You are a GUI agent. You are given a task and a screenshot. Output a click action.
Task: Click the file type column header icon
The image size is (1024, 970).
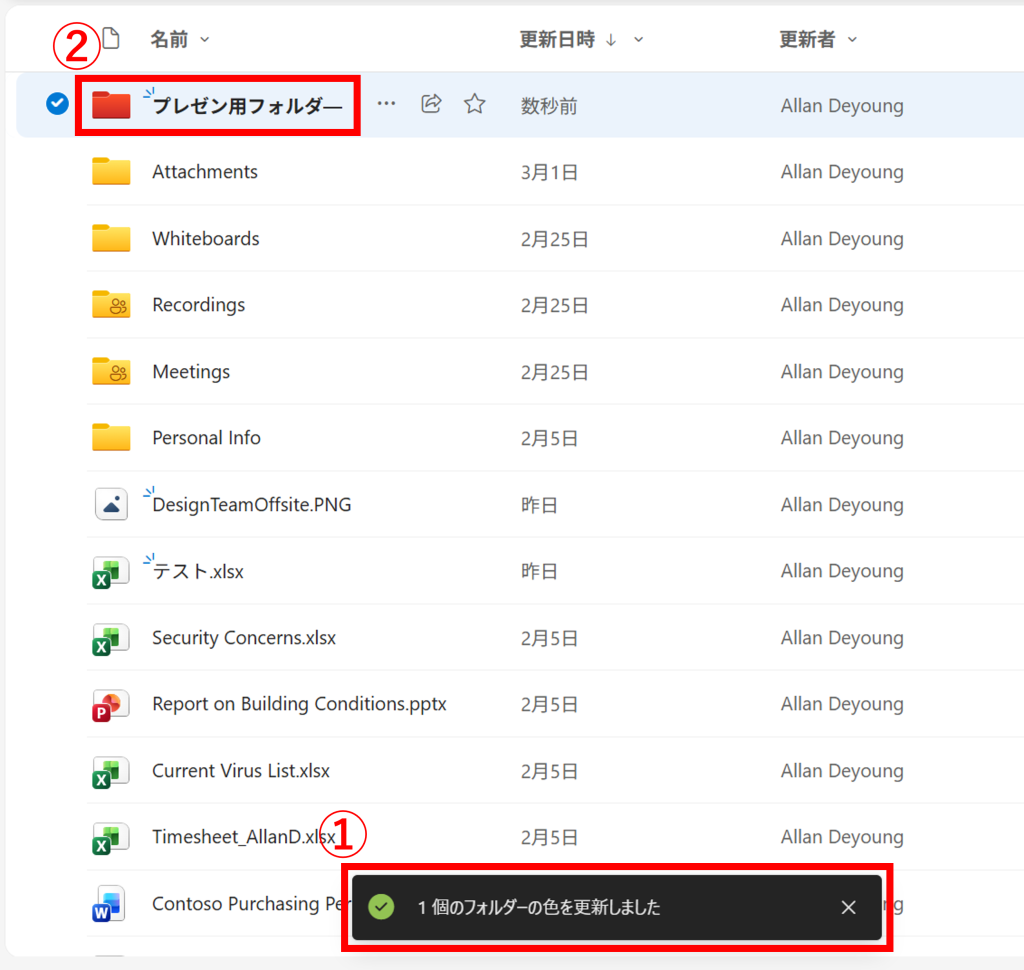(110, 39)
